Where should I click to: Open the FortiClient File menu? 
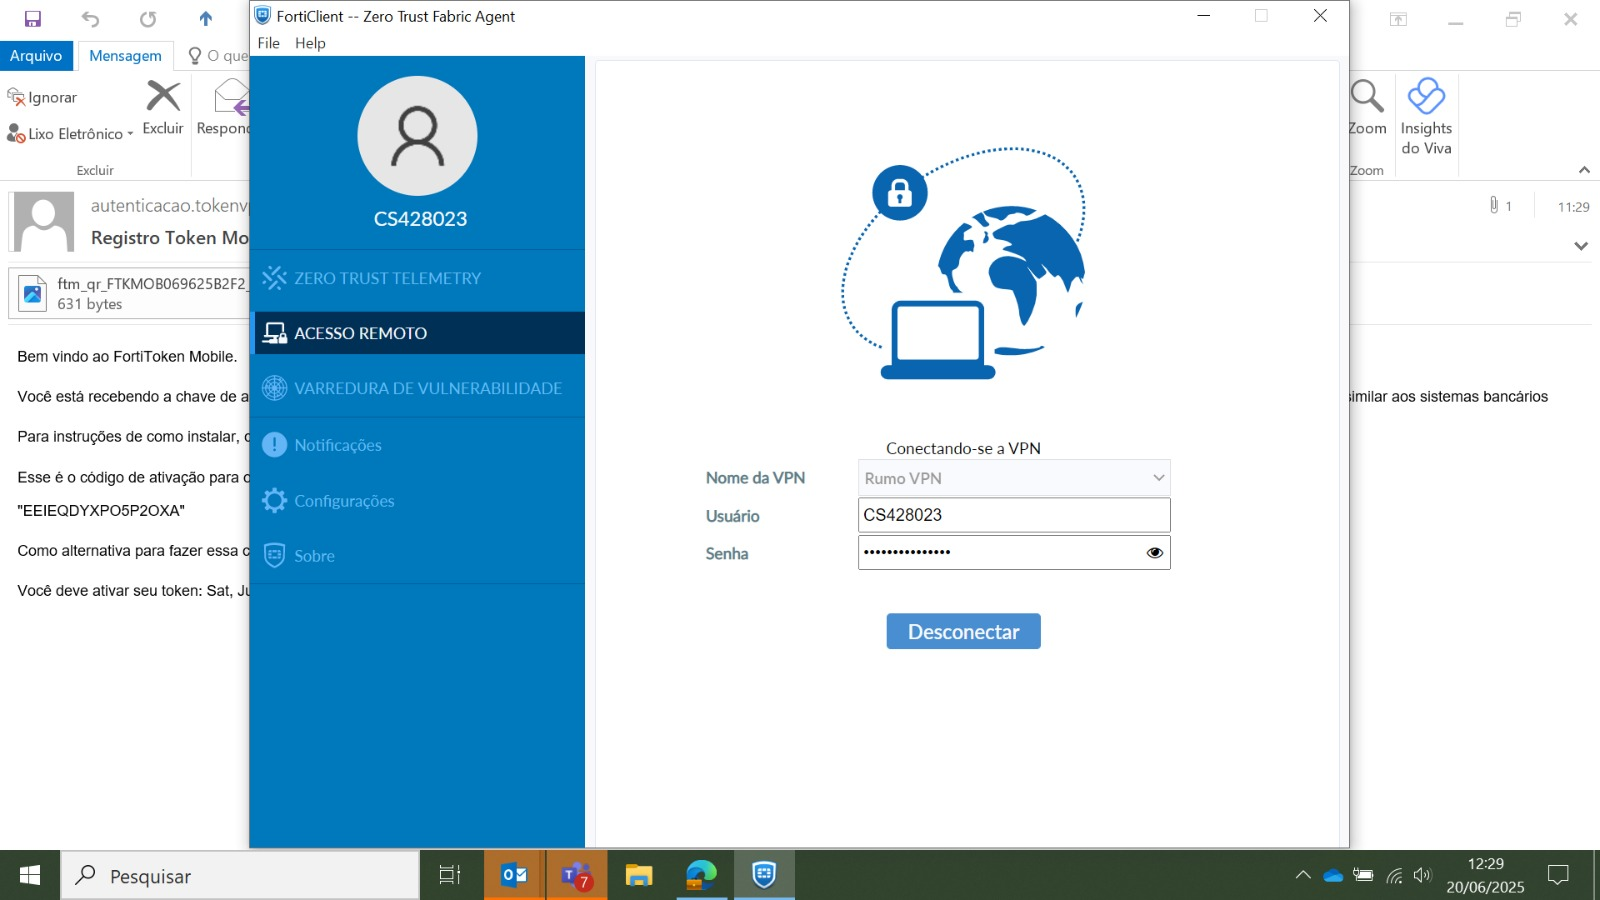pos(268,43)
